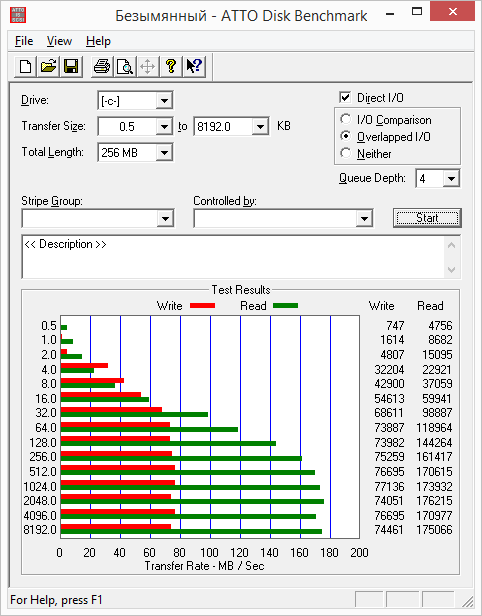Image resolution: width=482 pixels, height=616 pixels.
Task: Open the Controlled by dropdown
Action: [x=364, y=218]
